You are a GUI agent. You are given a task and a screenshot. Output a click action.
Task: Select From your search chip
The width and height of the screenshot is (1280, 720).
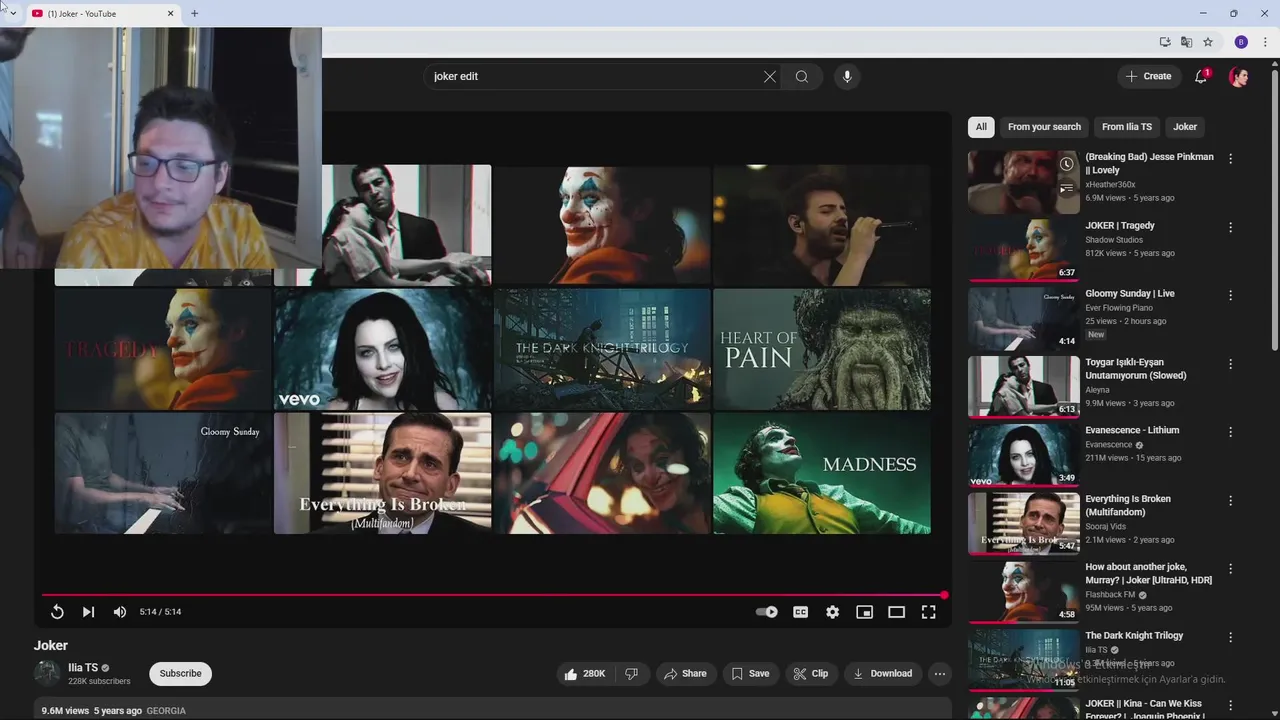coord(1044,127)
